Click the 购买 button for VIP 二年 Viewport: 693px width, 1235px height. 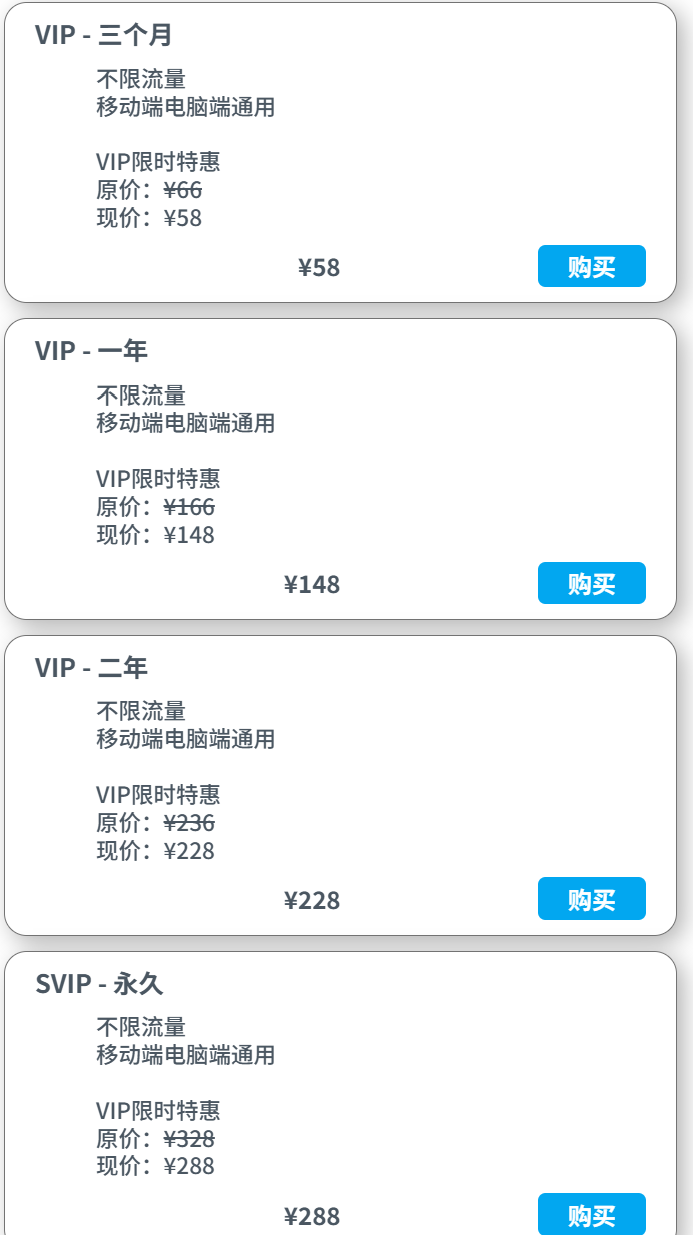(591, 899)
